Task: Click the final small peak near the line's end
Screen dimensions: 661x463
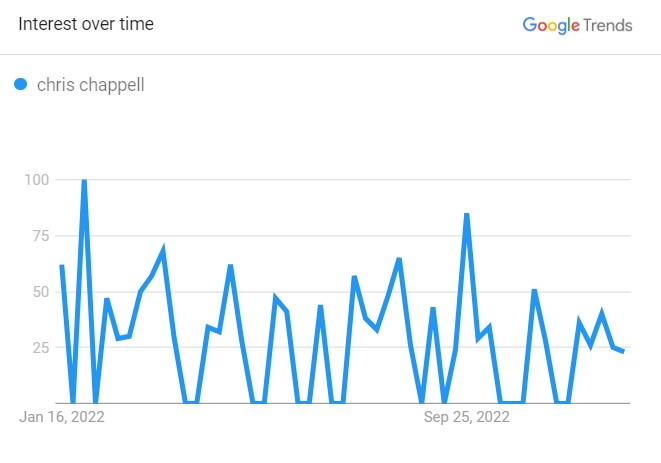Action: 601,312
